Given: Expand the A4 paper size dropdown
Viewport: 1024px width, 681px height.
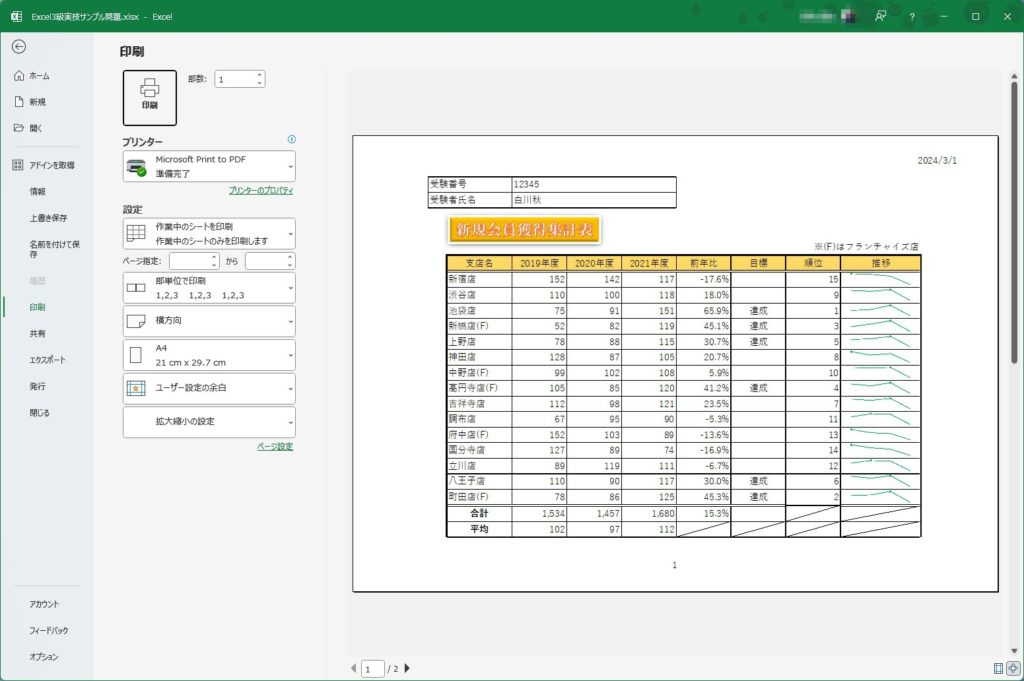Looking at the screenshot, I should [x=209, y=355].
